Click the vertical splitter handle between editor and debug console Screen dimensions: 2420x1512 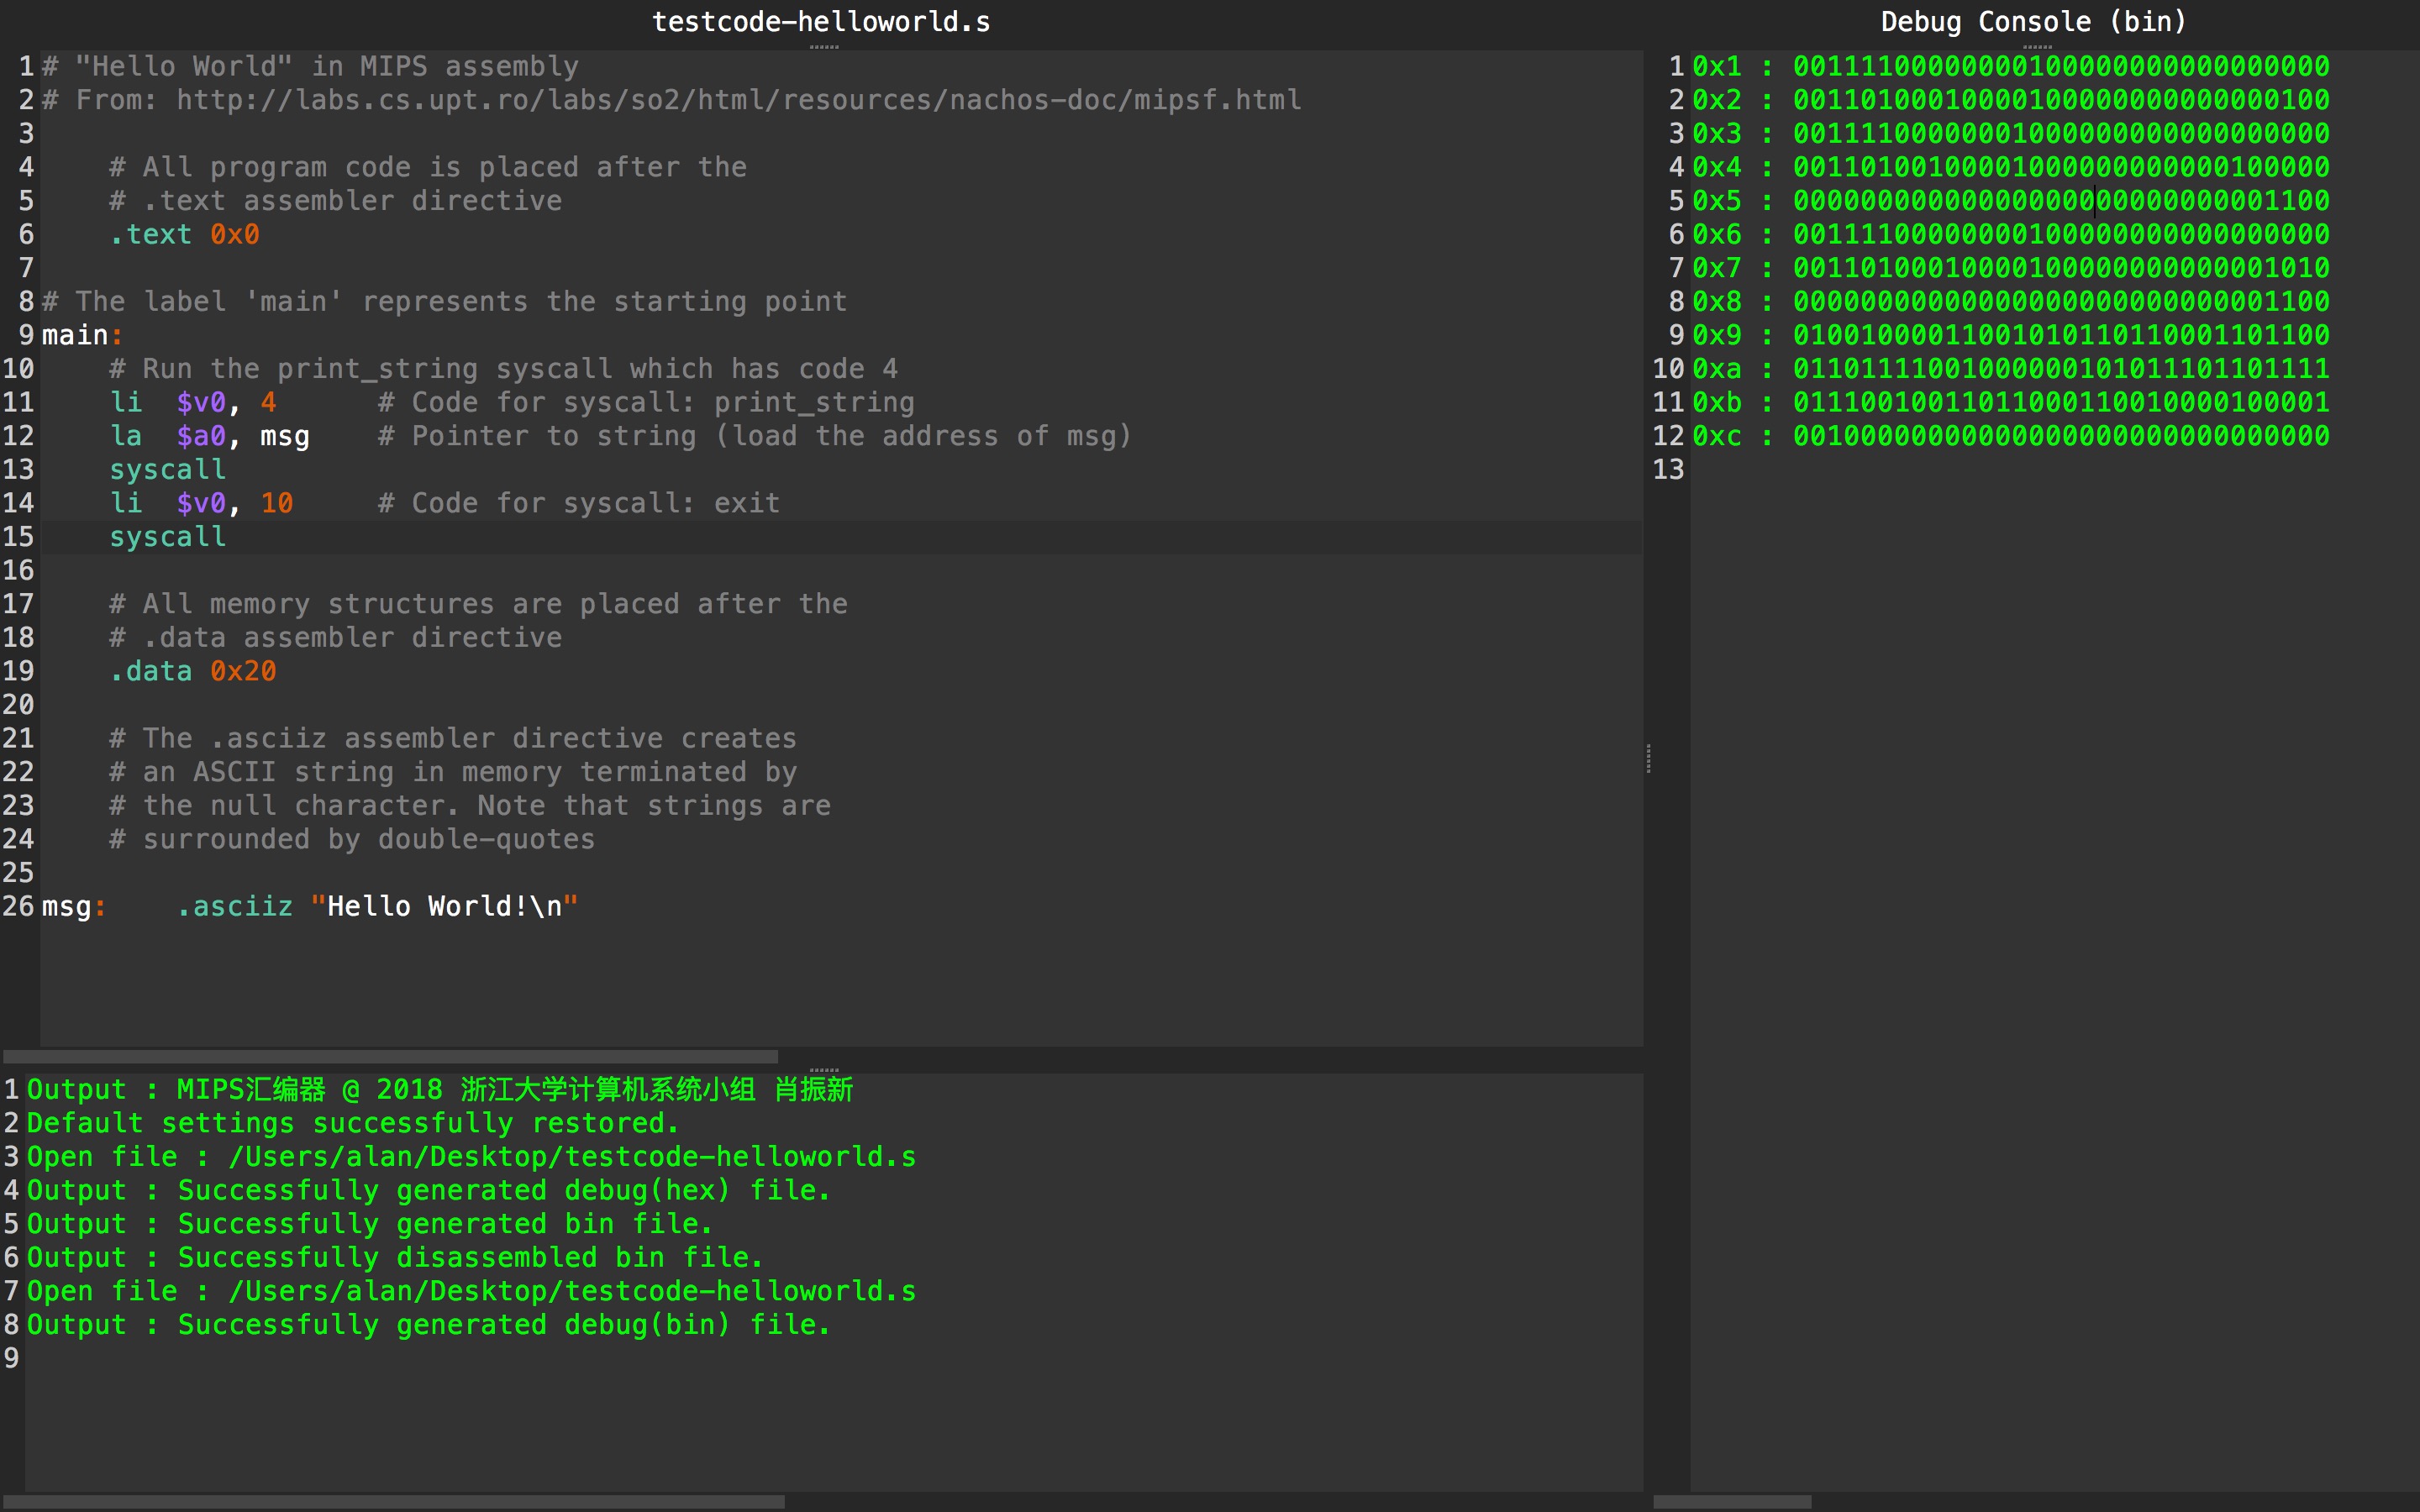pos(1648,759)
